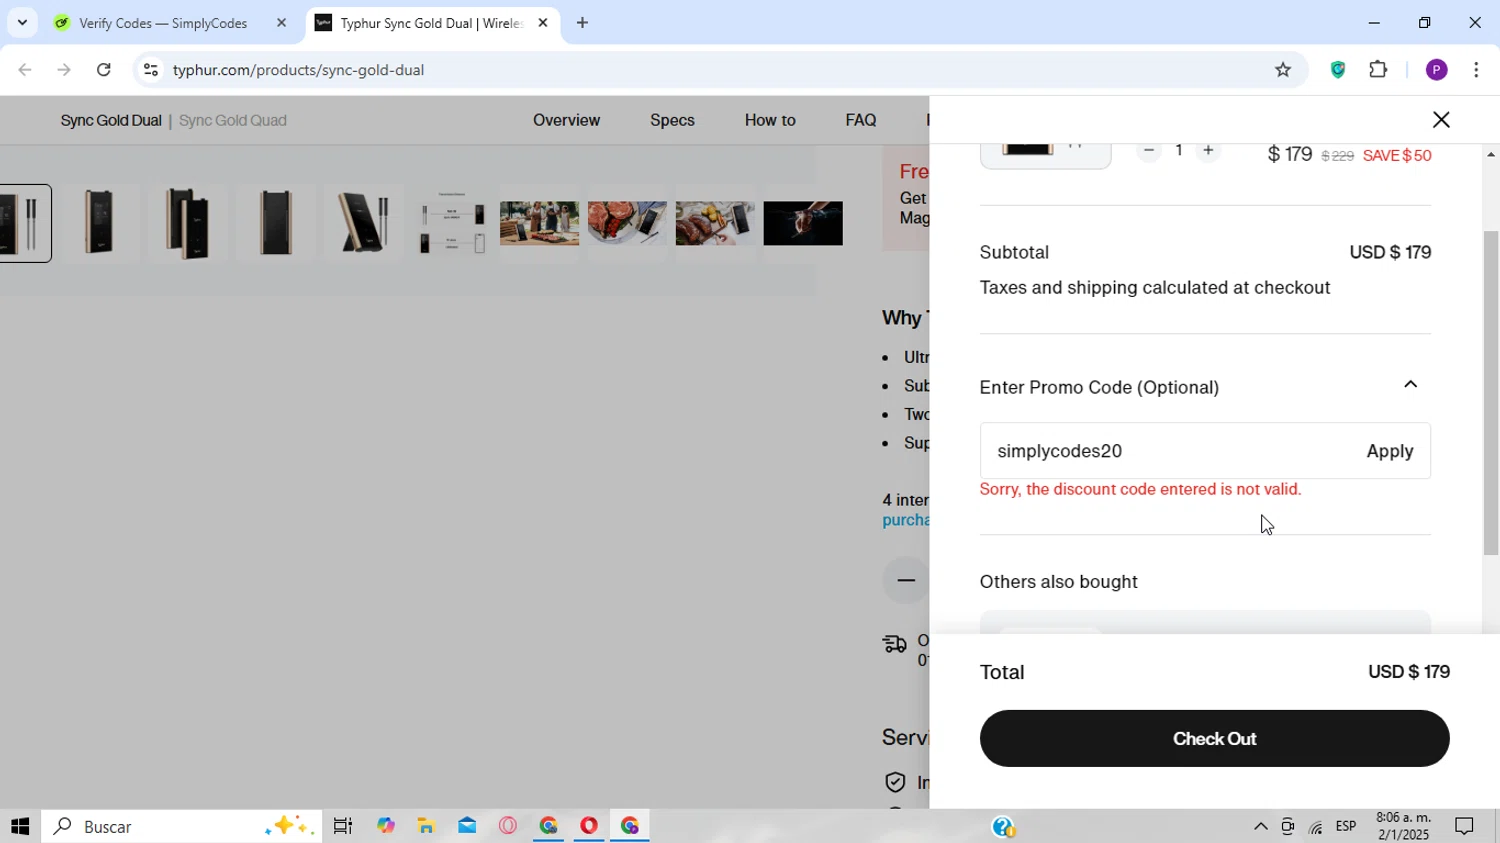Open the green shield extension icon
Screen dimensions: 1500x843
[x=1338, y=70]
